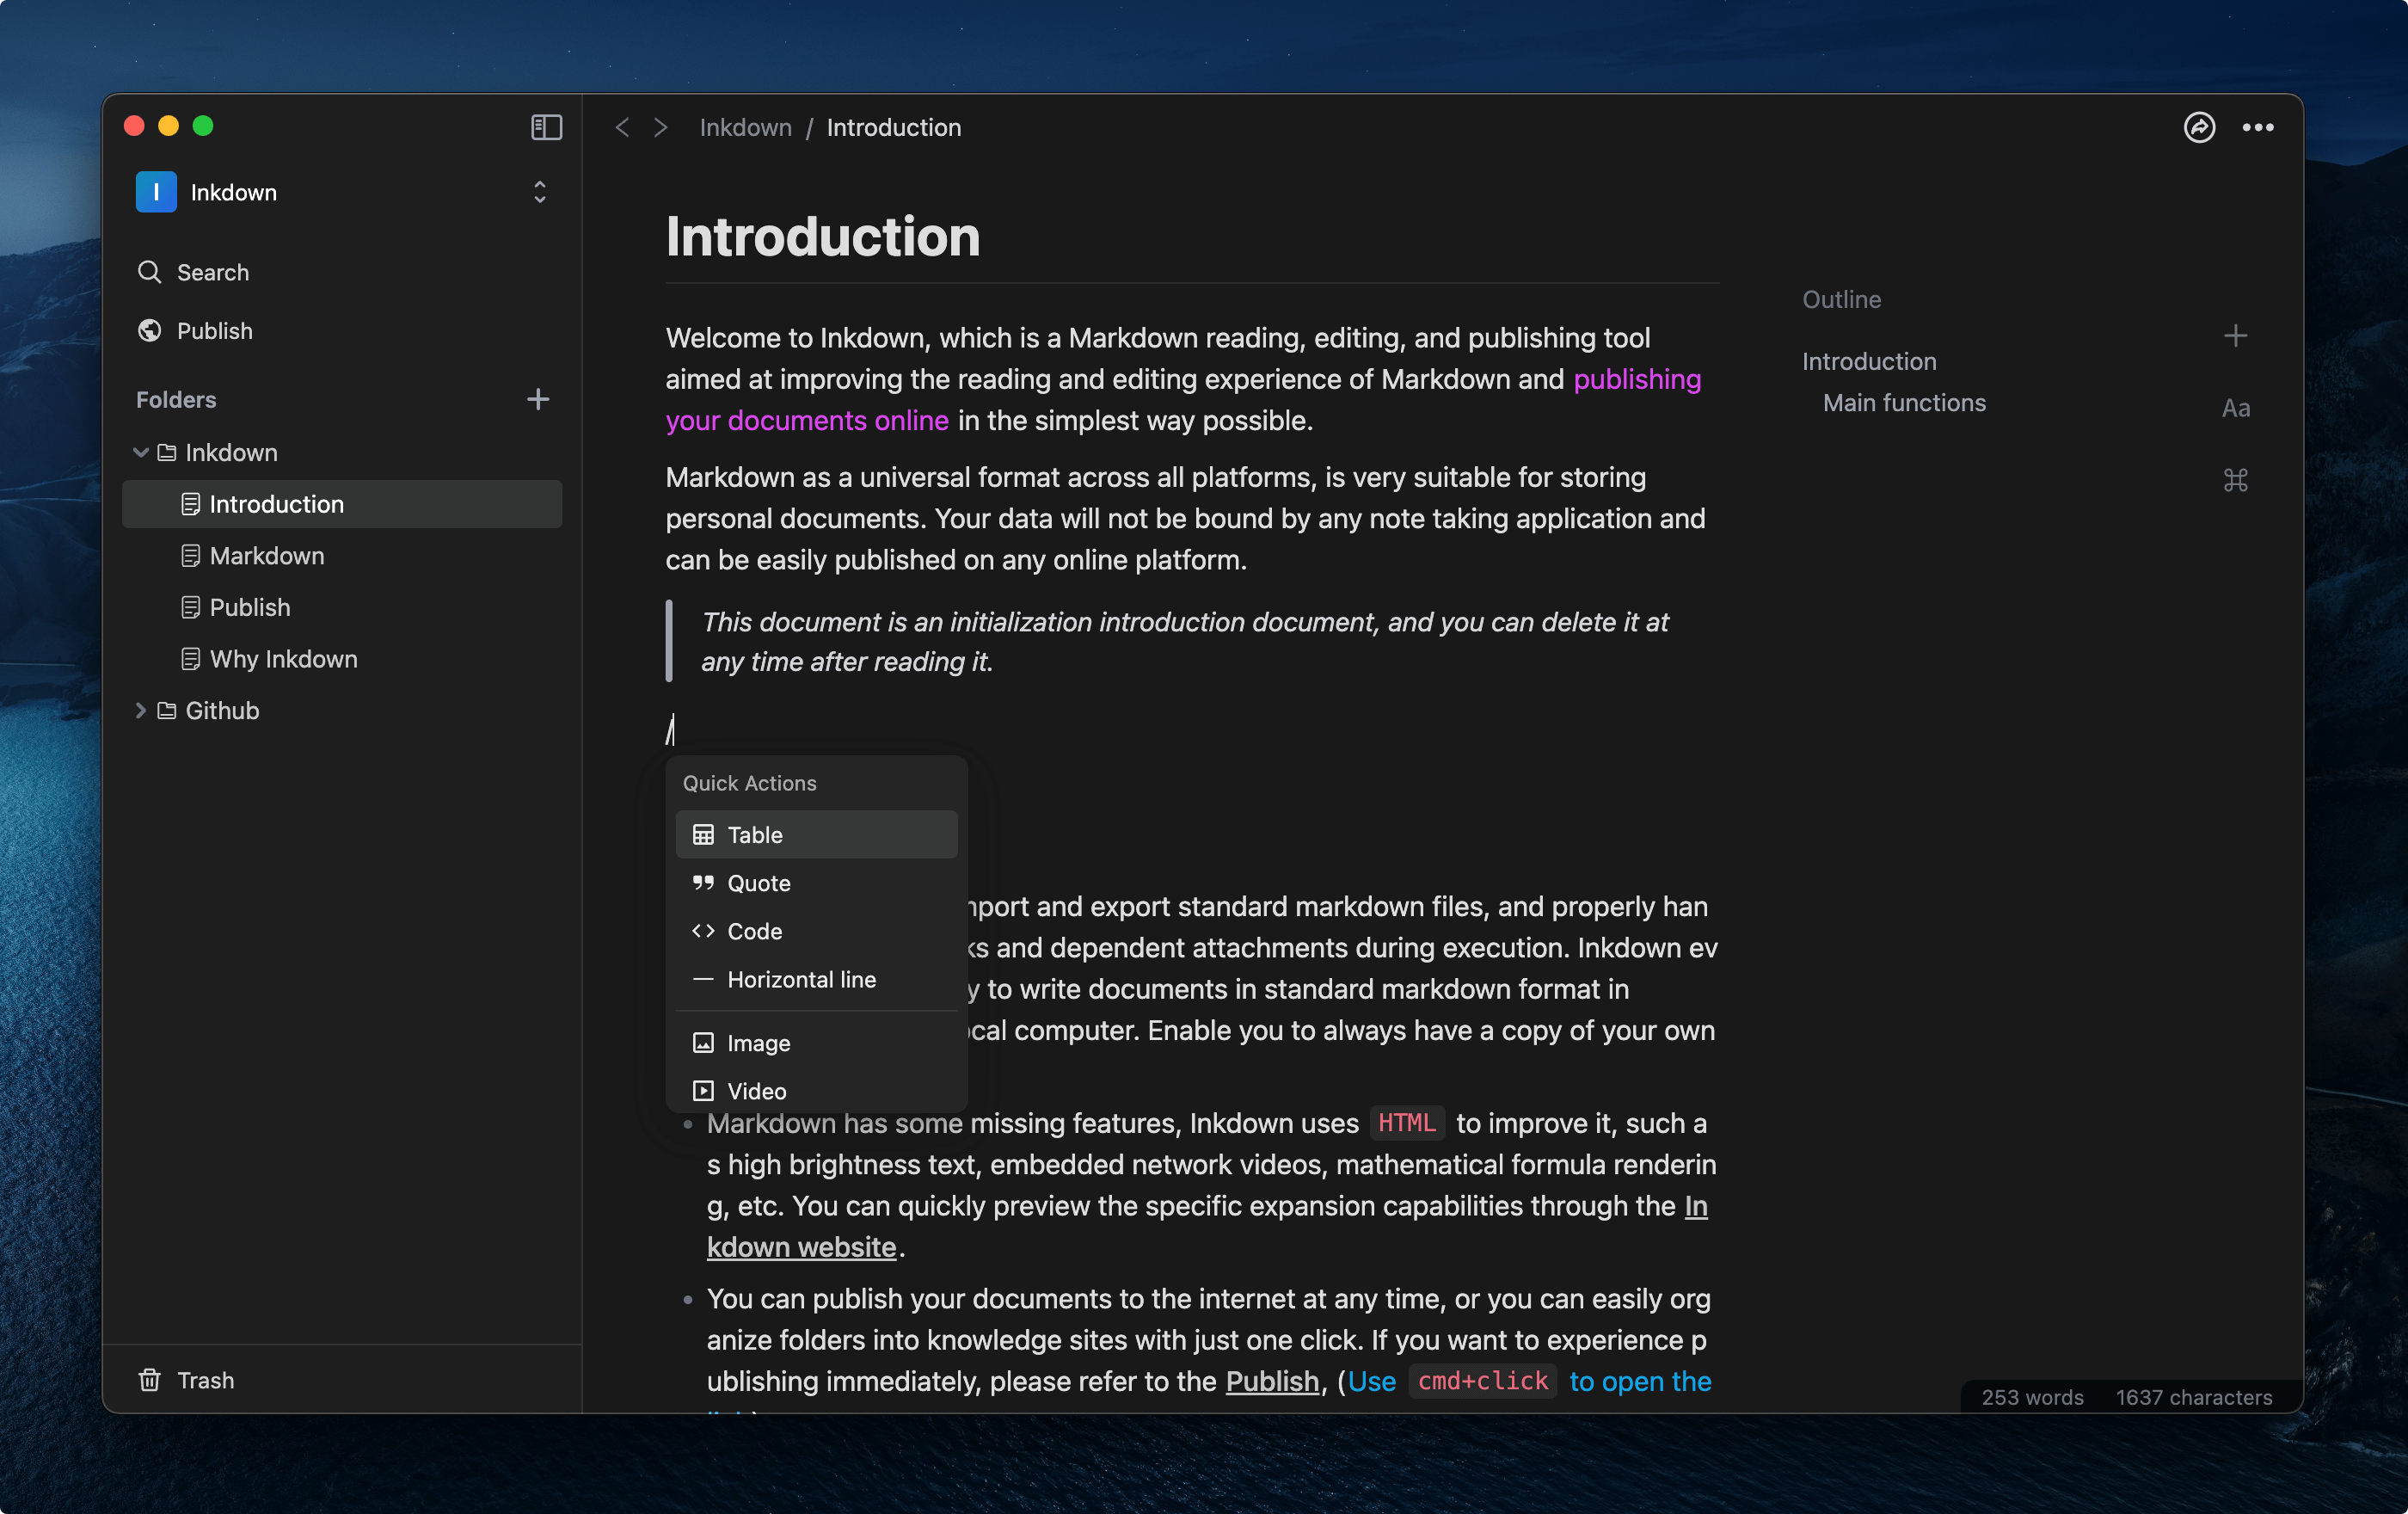
Task: Navigate back with the left arrow
Action: [622, 127]
